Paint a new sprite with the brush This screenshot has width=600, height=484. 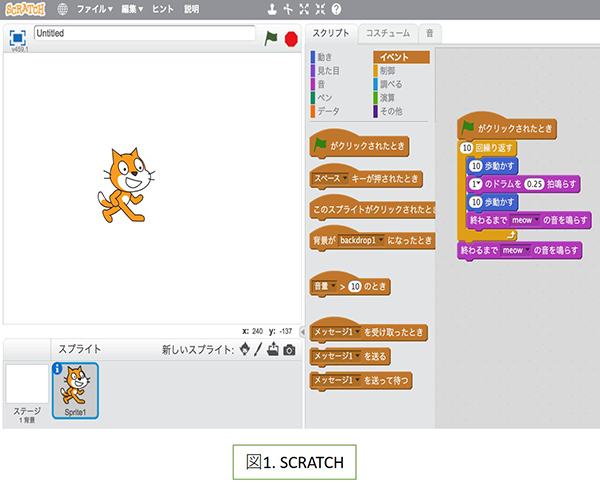click(x=259, y=349)
